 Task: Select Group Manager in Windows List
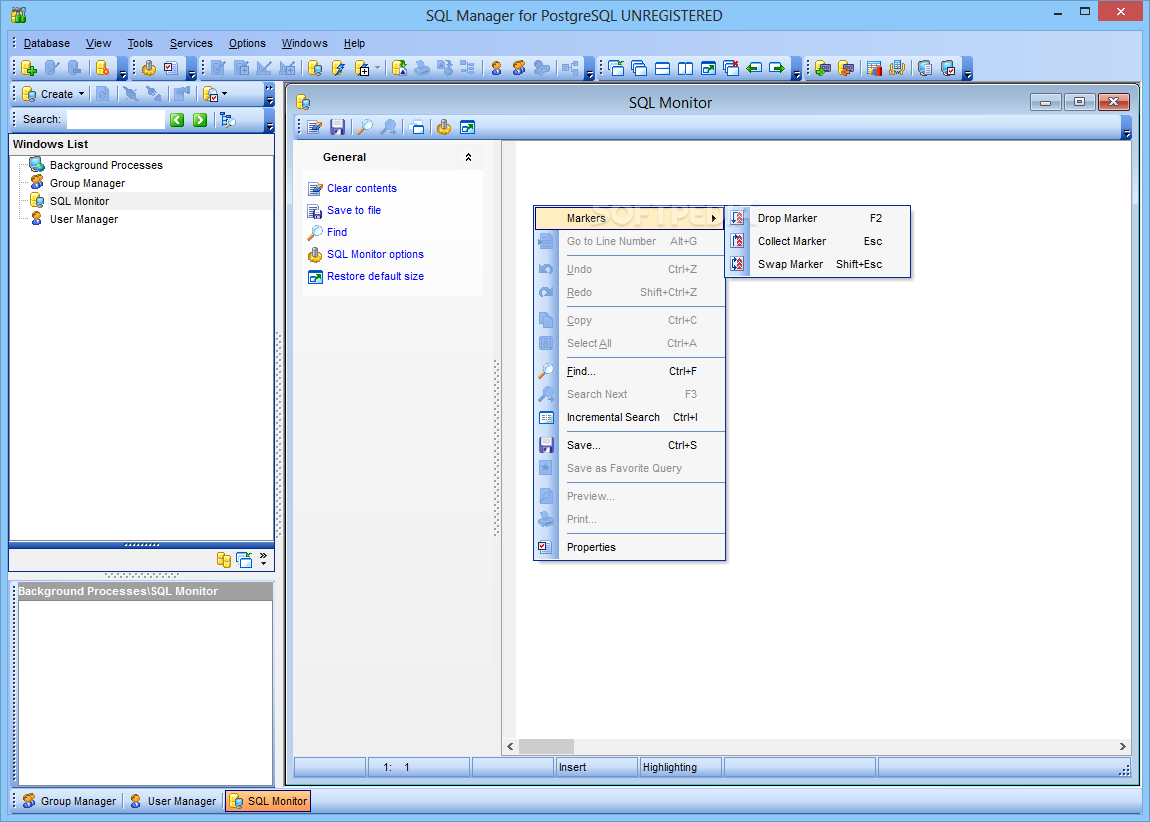pos(87,183)
